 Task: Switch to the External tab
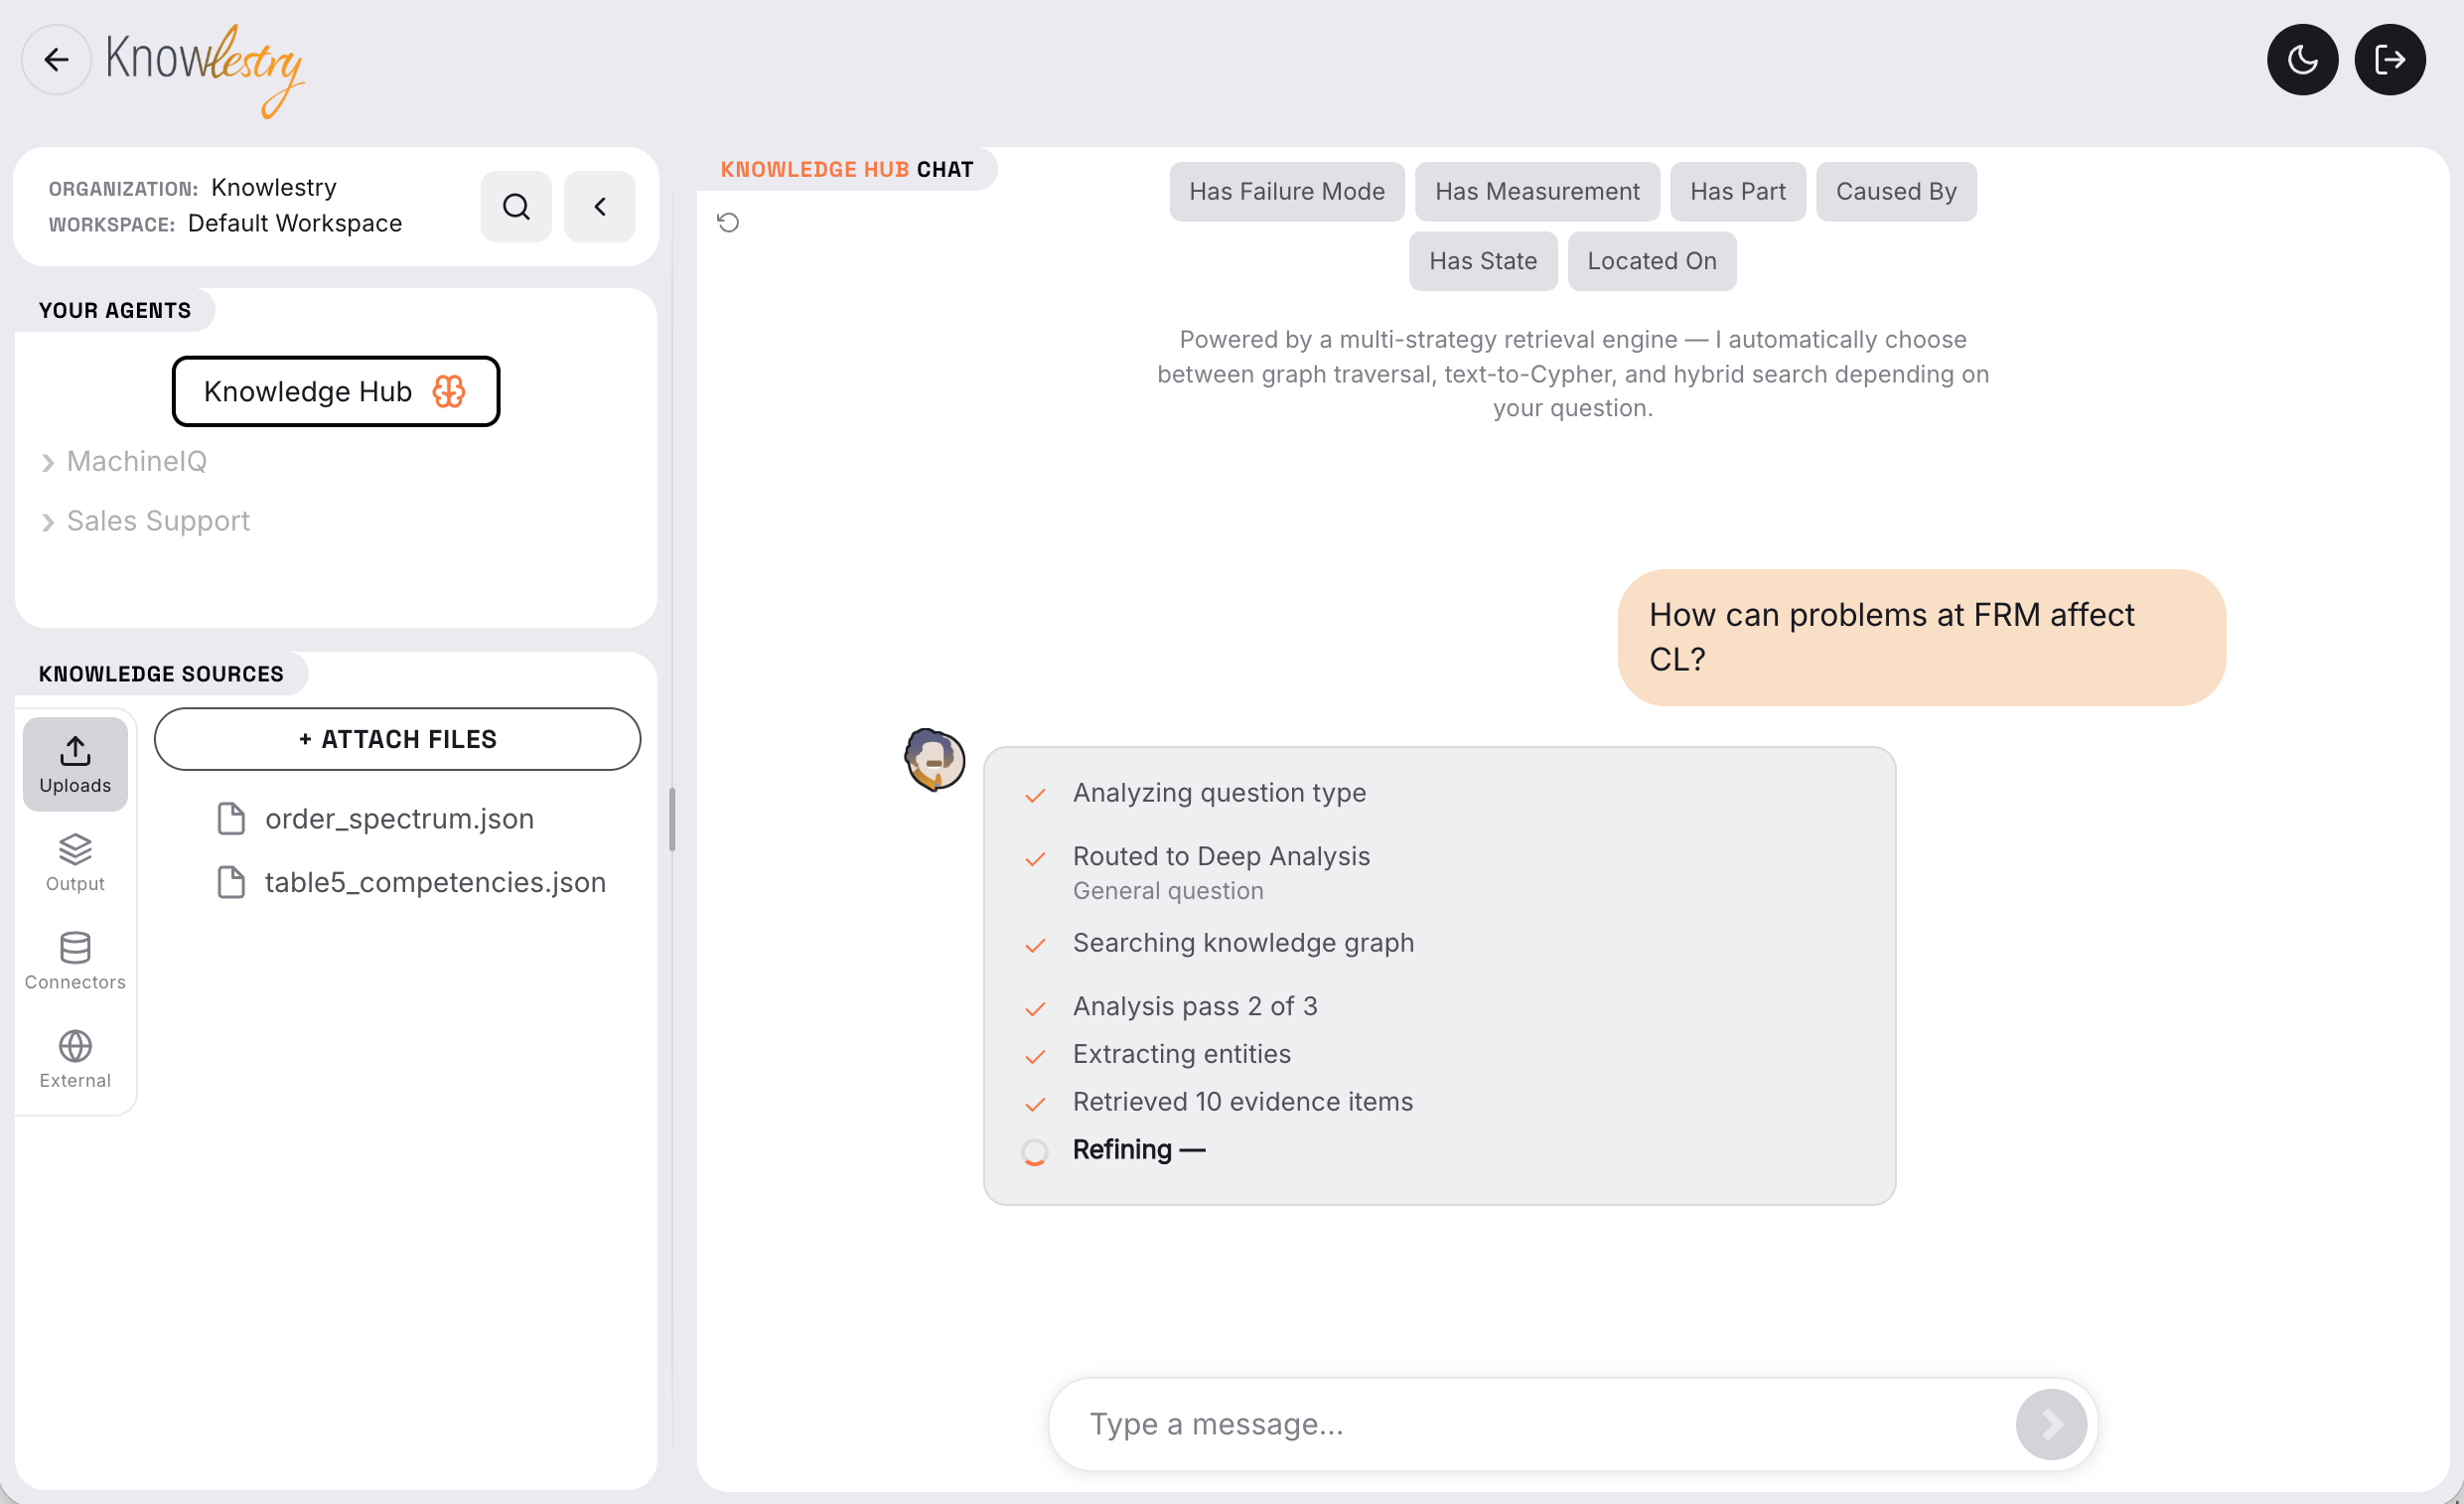(75, 1060)
